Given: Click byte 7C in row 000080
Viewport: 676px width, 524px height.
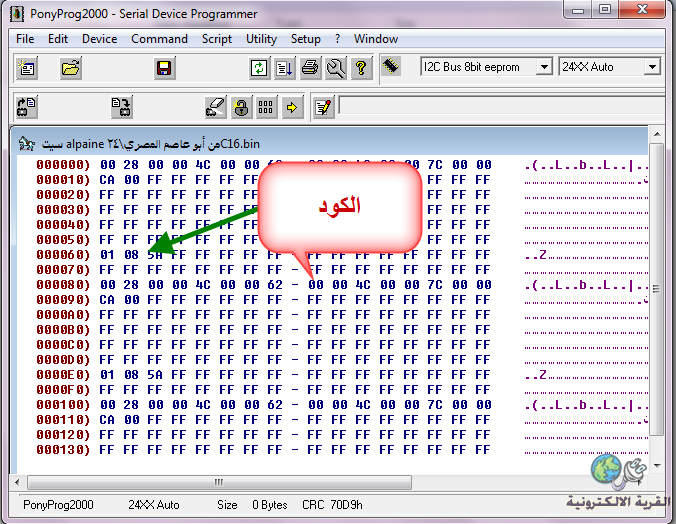Looking at the screenshot, I should click(x=435, y=285).
